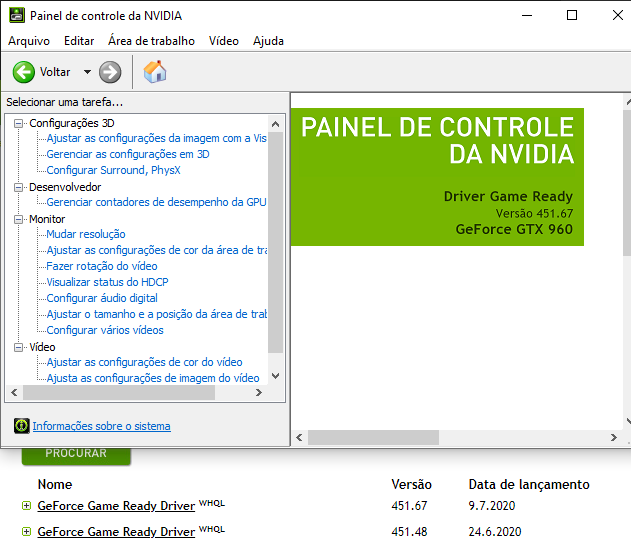Screen dimensions: 631x544
Task: Click the task tree scroll up arrow
Action: (x=276, y=124)
